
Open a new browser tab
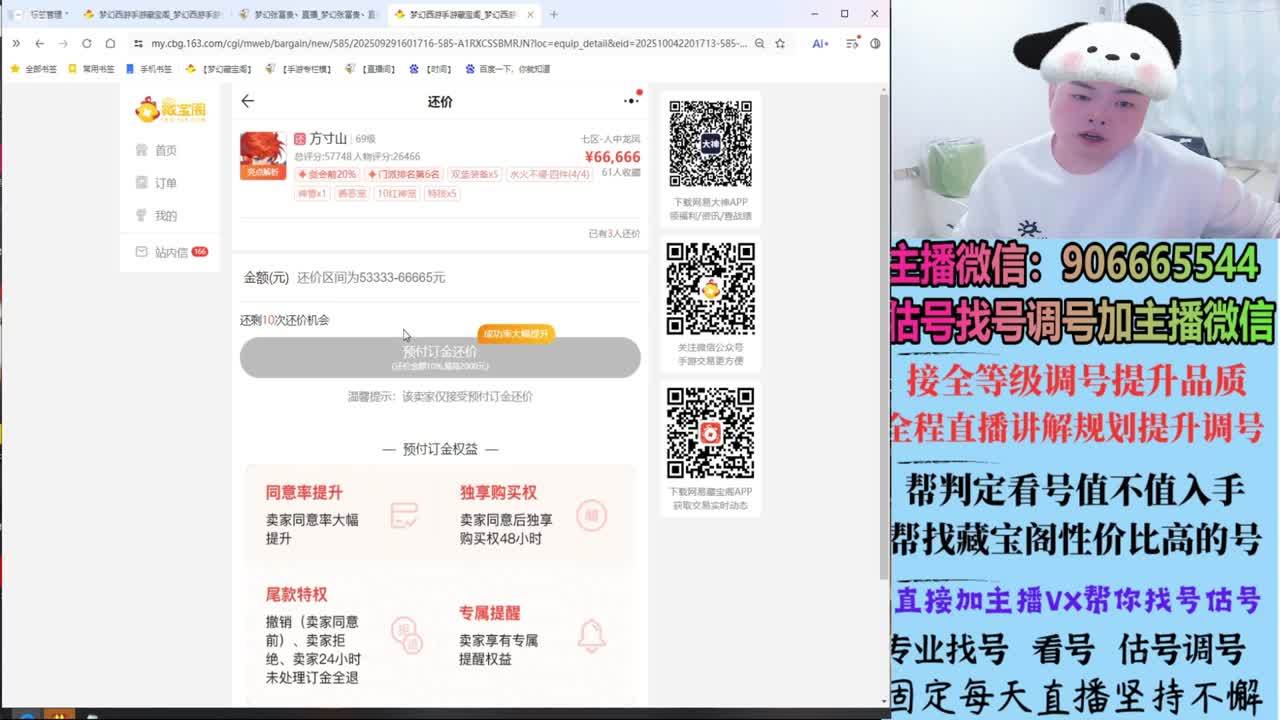553,14
